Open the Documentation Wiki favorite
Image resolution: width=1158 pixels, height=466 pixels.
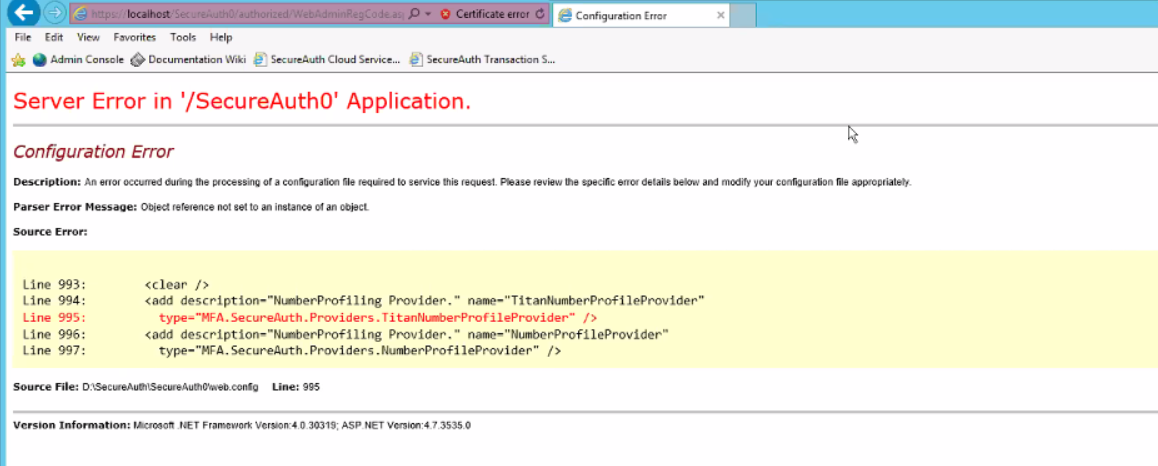(x=188, y=60)
